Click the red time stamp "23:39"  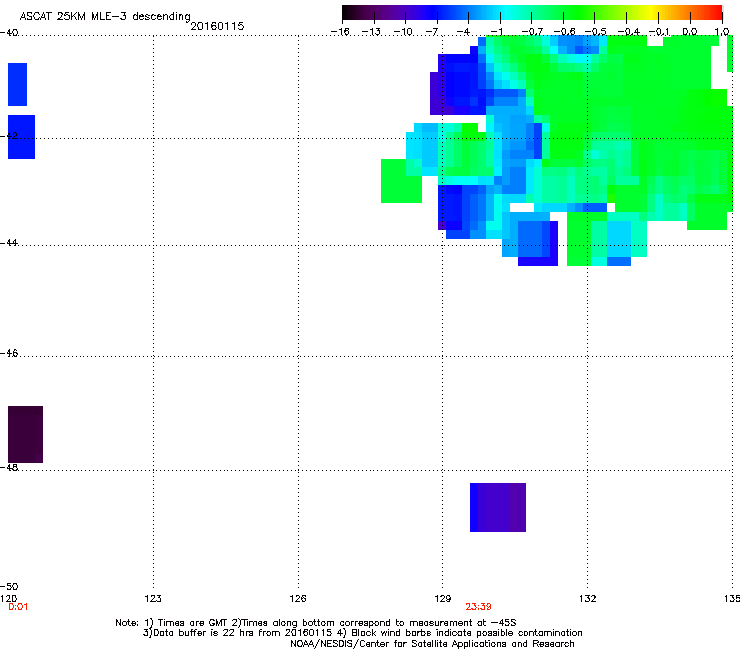click(478, 607)
